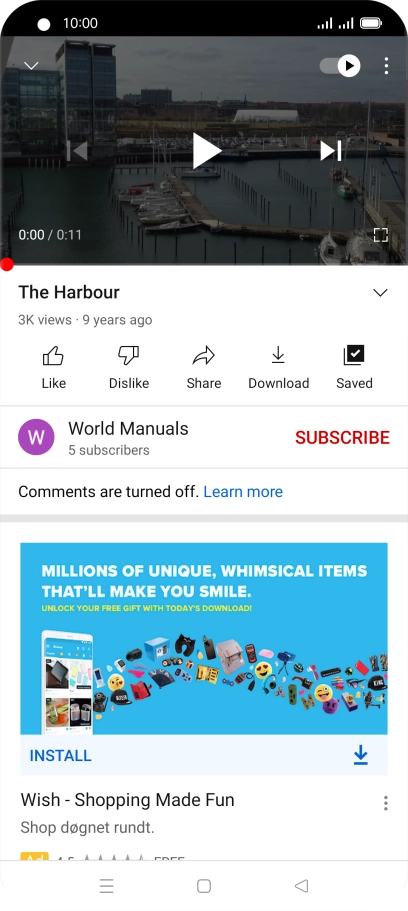408x911 pixels.
Task: Like The Harbour video
Action: click(x=53, y=367)
